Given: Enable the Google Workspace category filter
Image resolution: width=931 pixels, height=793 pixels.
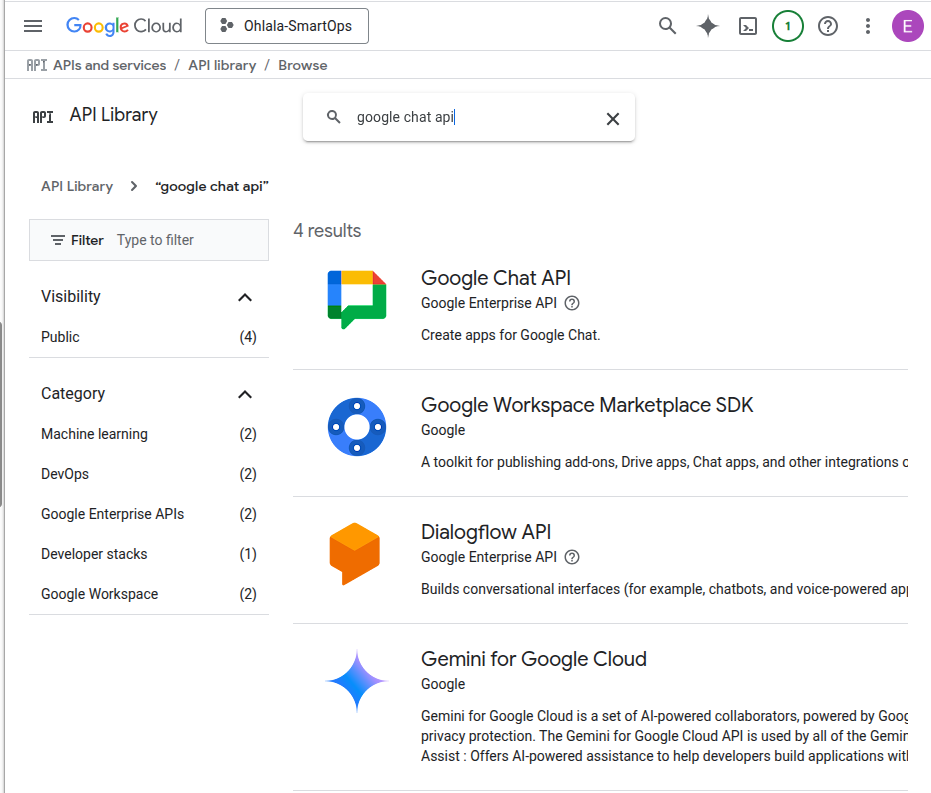Looking at the screenshot, I should coord(99,594).
